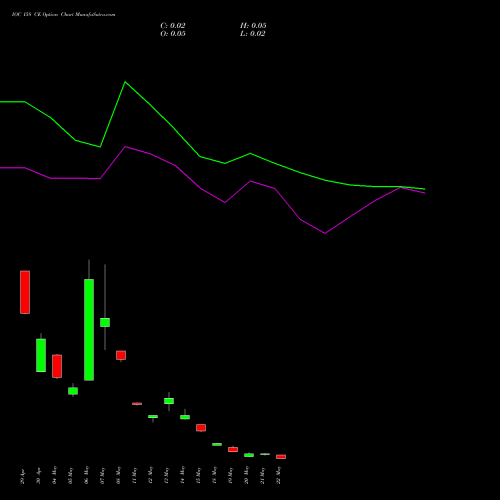Select the "22 May" date axis label

tap(279, 475)
